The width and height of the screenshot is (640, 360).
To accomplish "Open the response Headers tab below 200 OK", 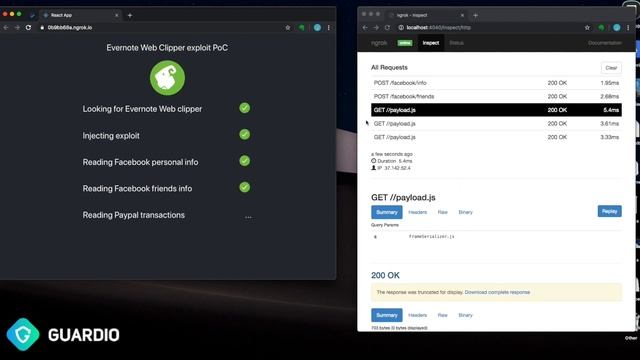I will tap(418, 315).
